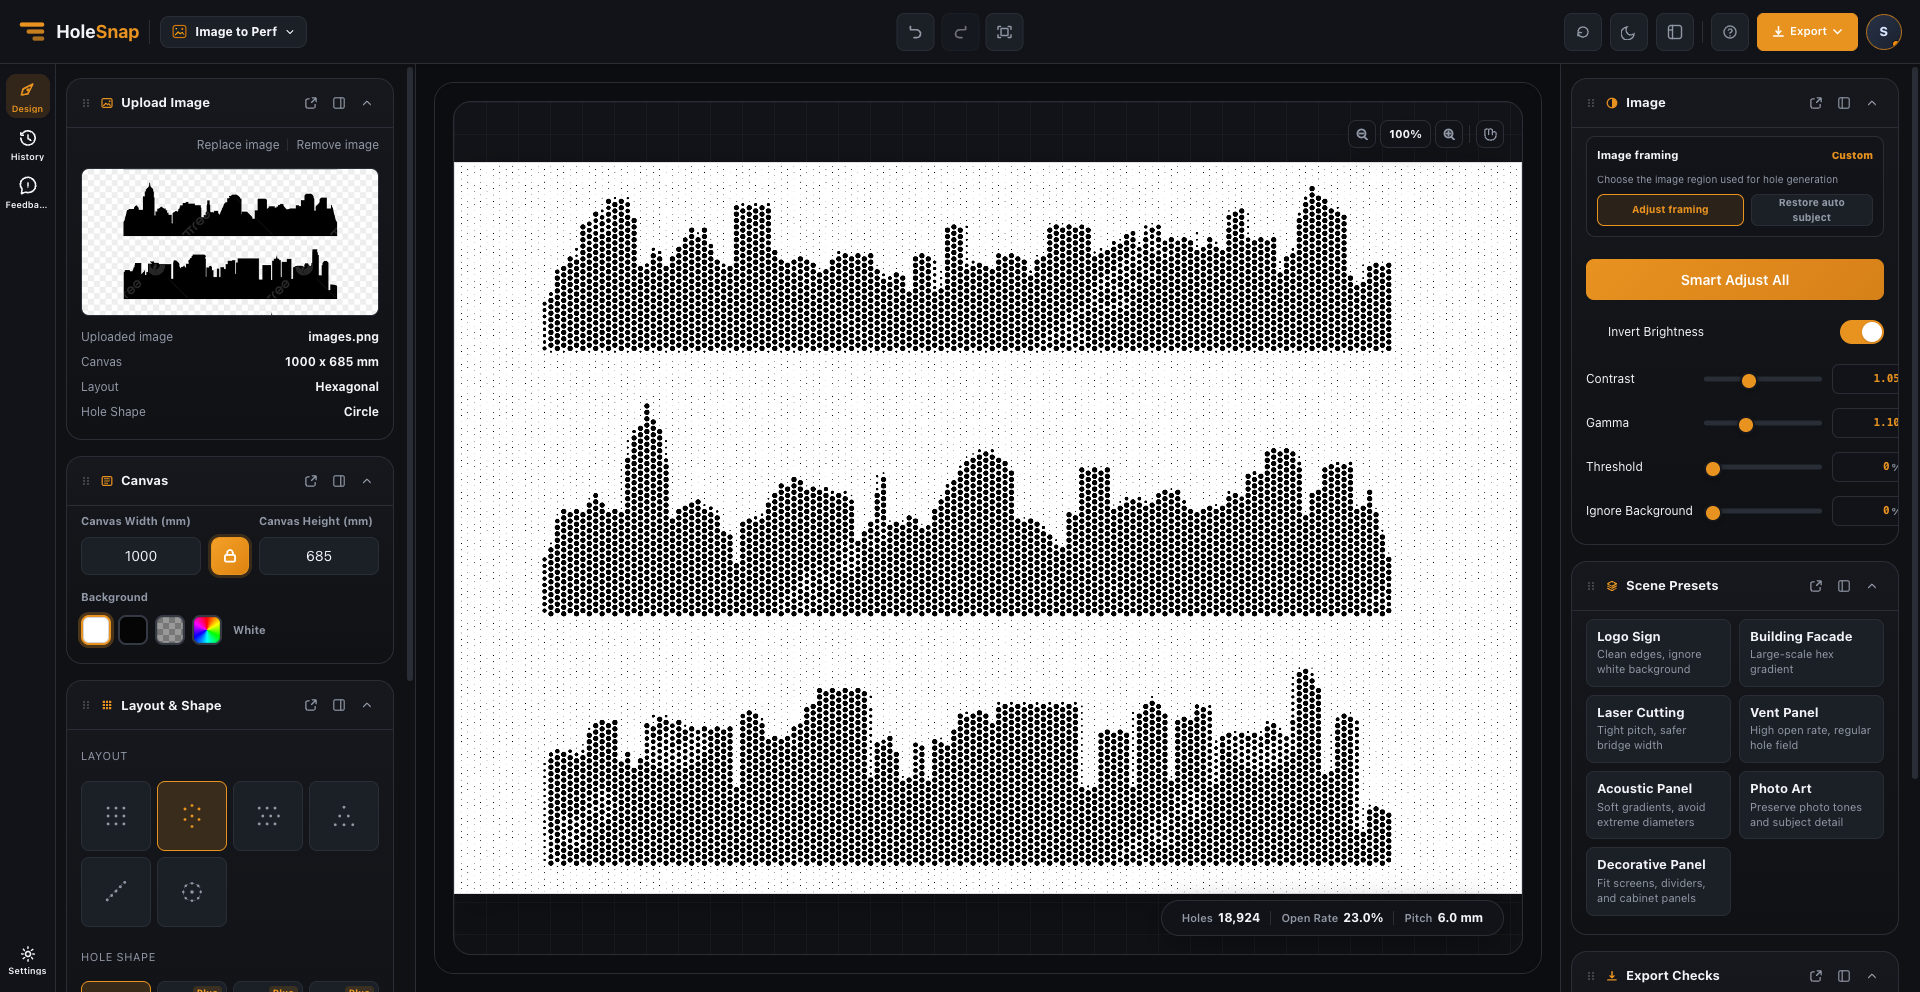Click the uploaded skyline image thumbnail
The width and height of the screenshot is (1920, 992).
click(x=230, y=242)
